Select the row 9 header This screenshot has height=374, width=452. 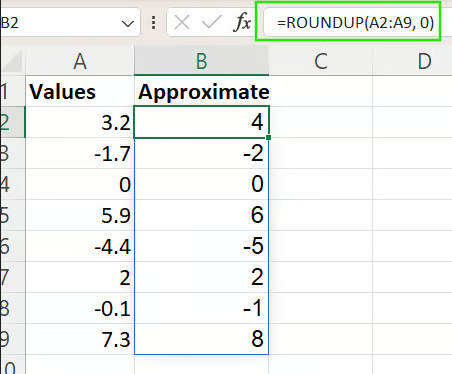pyautogui.click(x=13, y=339)
